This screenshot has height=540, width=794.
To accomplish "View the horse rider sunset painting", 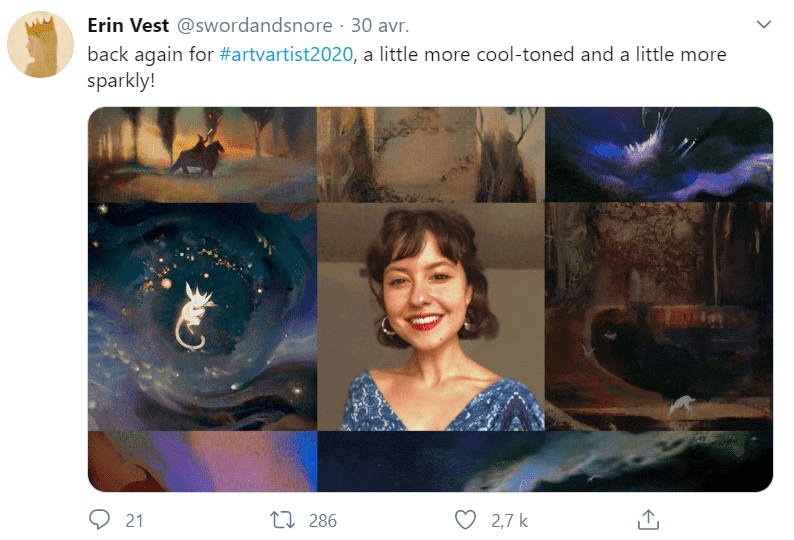I will pyautogui.click(x=202, y=155).
